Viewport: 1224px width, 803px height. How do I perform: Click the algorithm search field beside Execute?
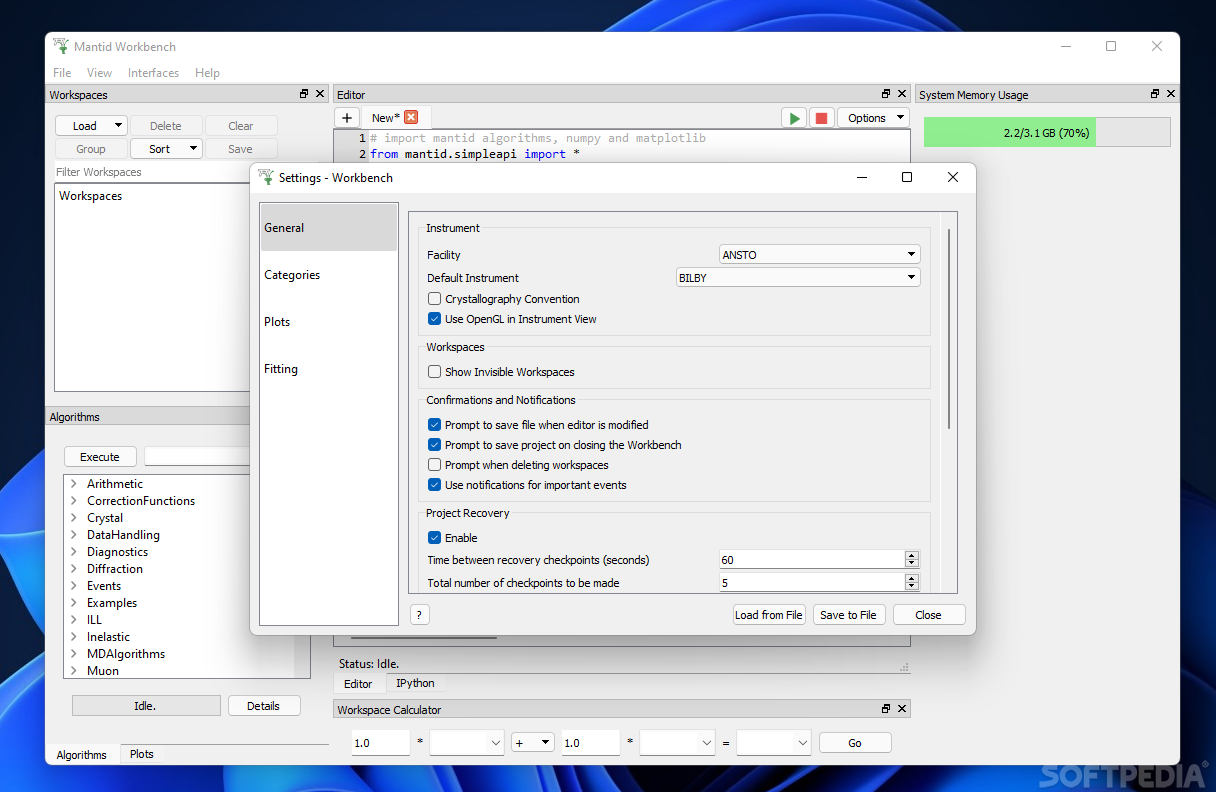[197, 457]
